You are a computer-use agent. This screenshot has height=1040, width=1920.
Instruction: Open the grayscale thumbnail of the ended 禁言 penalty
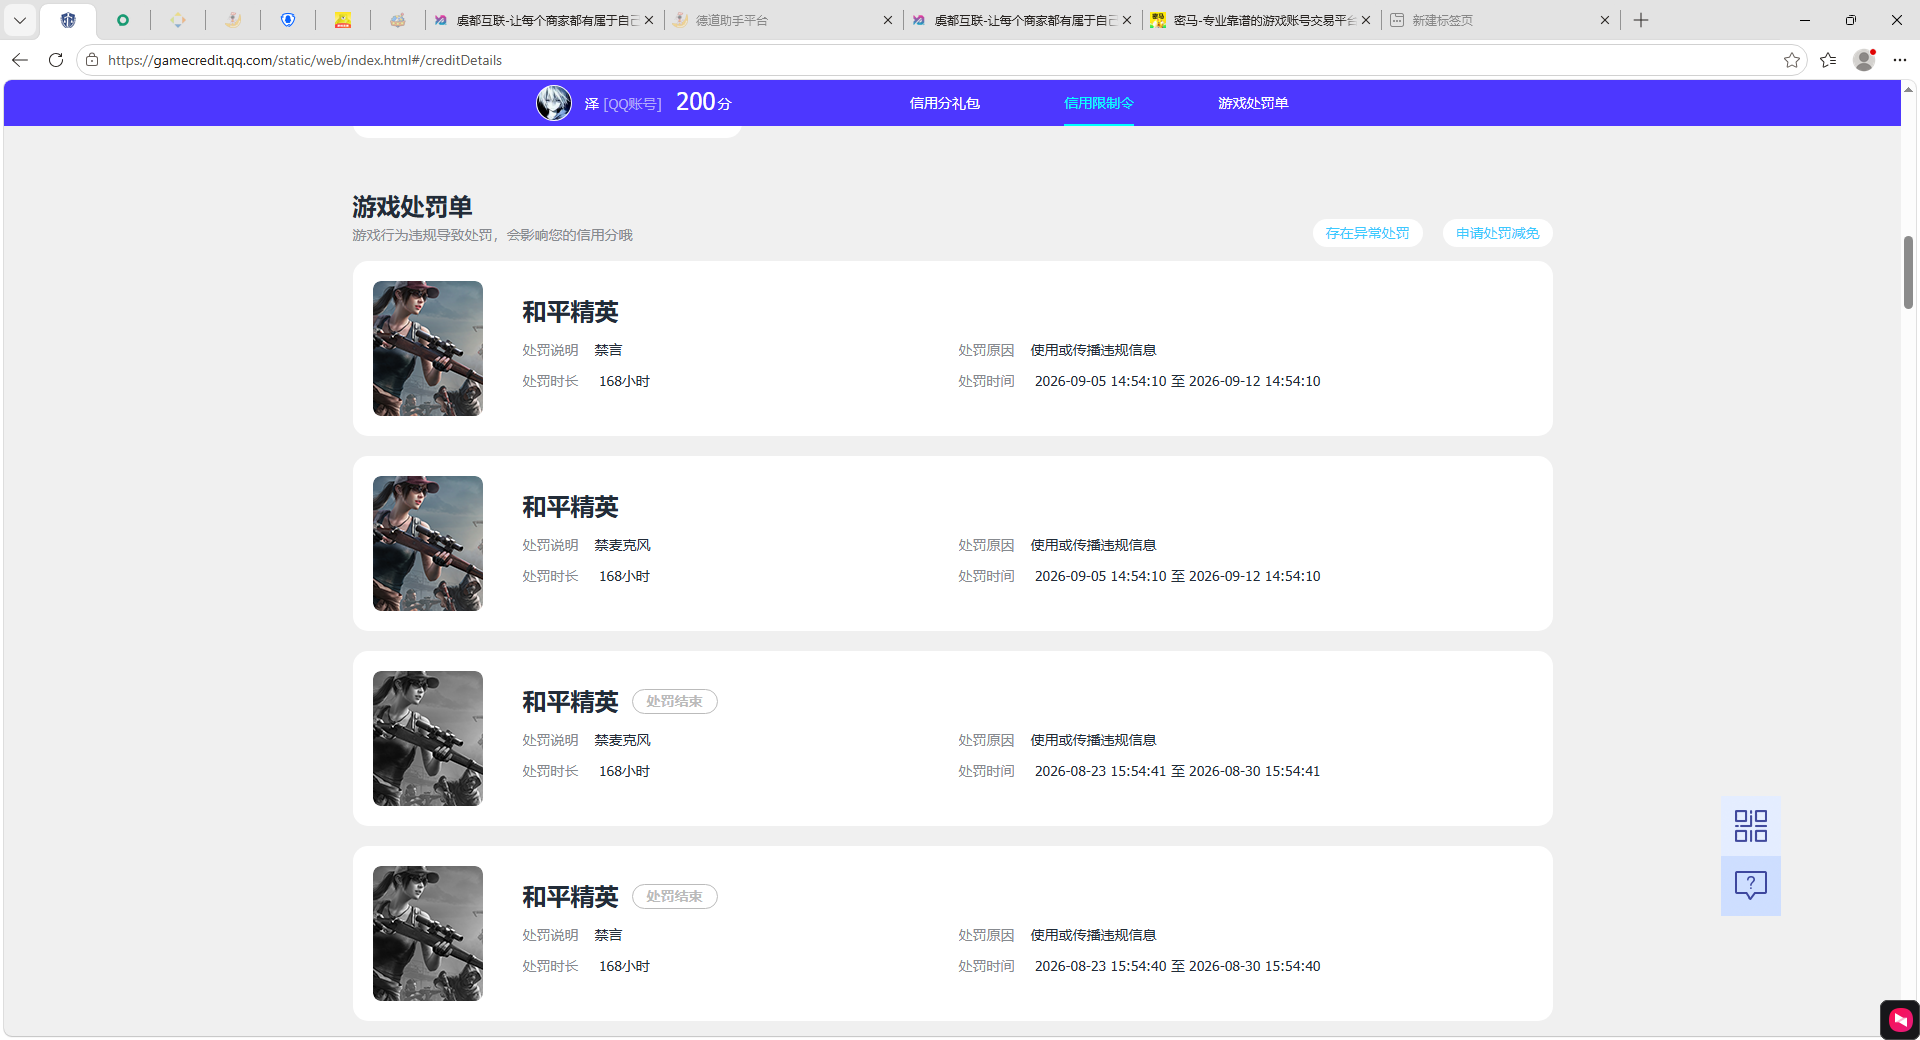[x=428, y=933]
